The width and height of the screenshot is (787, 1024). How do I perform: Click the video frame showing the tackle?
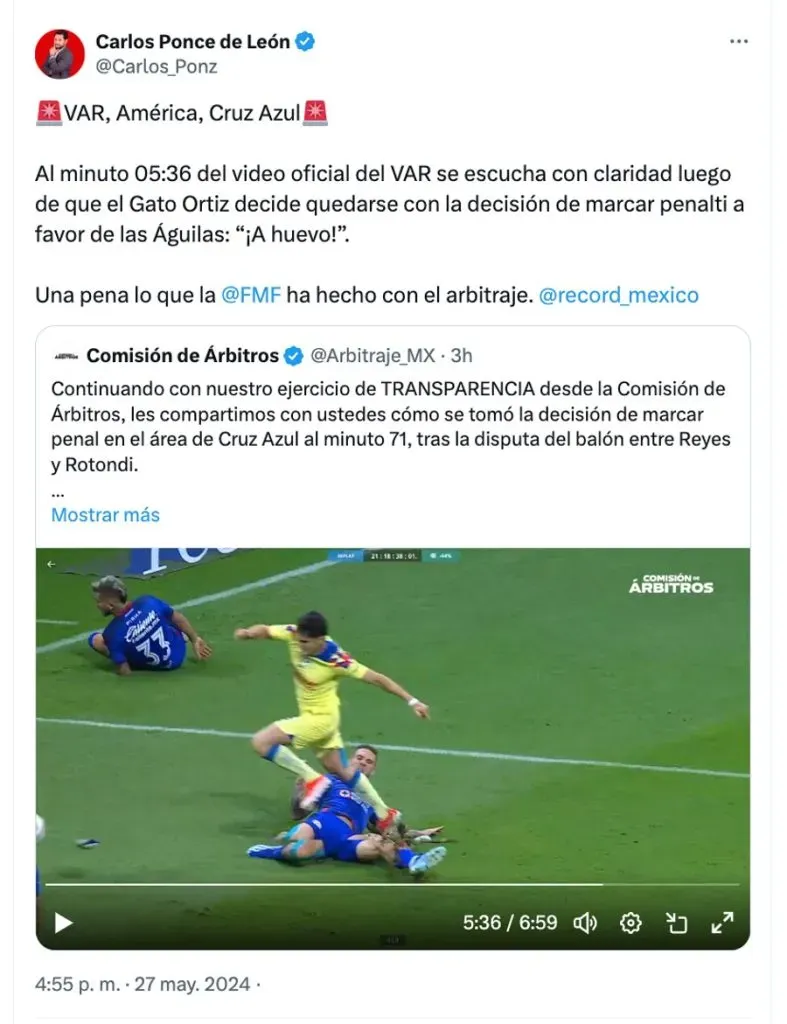(x=393, y=715)
